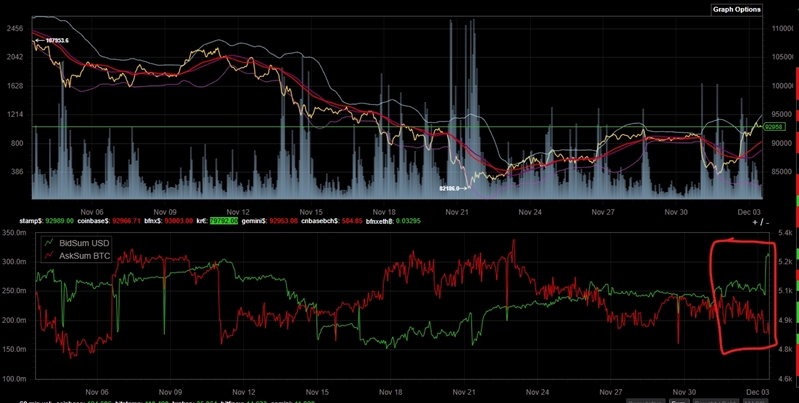Click the minus zoom control
This screenshot has width=799, height=403.
pyautogui.click(x=766, y=222)
